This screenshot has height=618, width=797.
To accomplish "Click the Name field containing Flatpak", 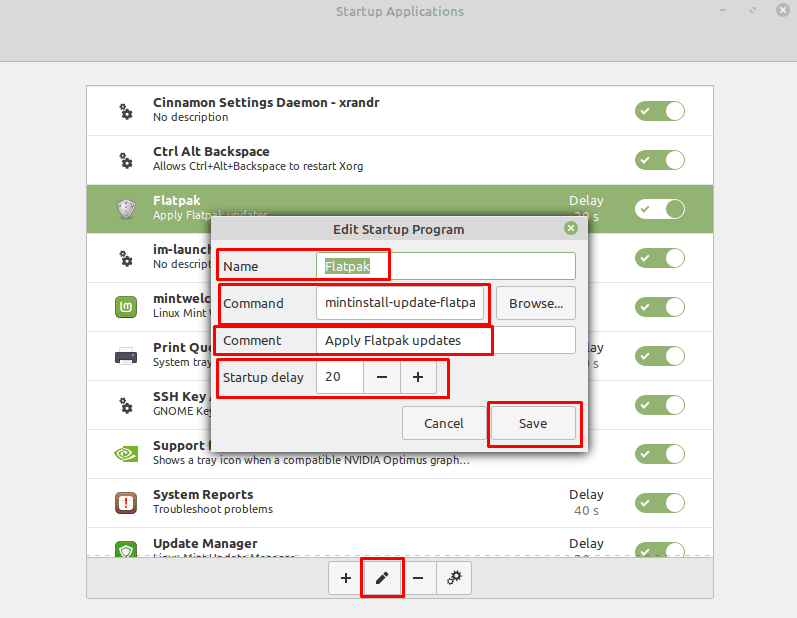I will click(446, 266).
